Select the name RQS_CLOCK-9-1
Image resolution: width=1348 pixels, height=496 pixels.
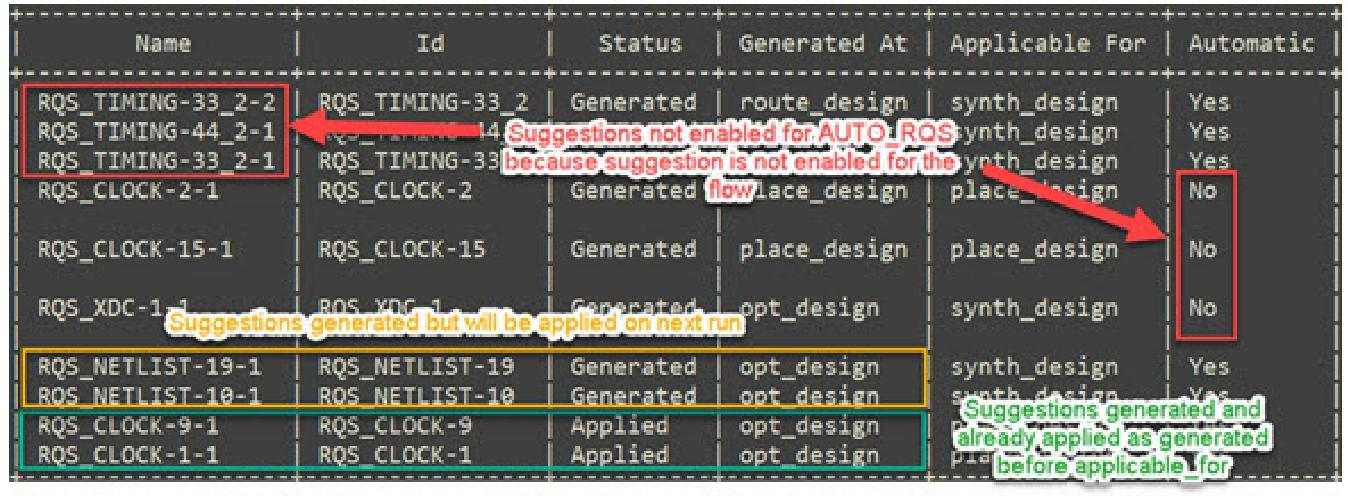129,424
